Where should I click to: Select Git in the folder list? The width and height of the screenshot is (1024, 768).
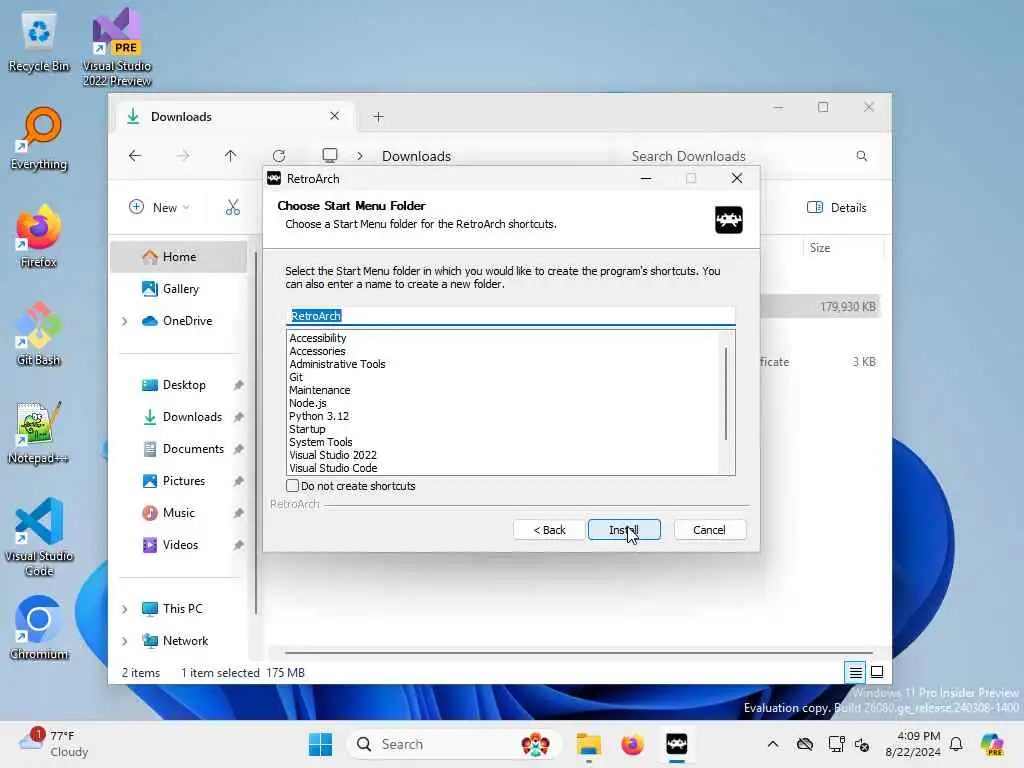pos(296,377)
